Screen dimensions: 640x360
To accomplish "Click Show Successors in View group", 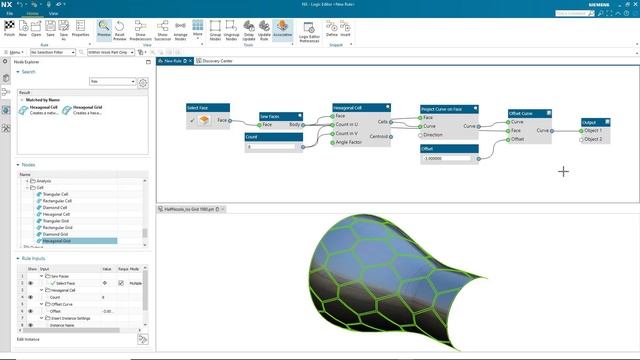I will point(162,30).
